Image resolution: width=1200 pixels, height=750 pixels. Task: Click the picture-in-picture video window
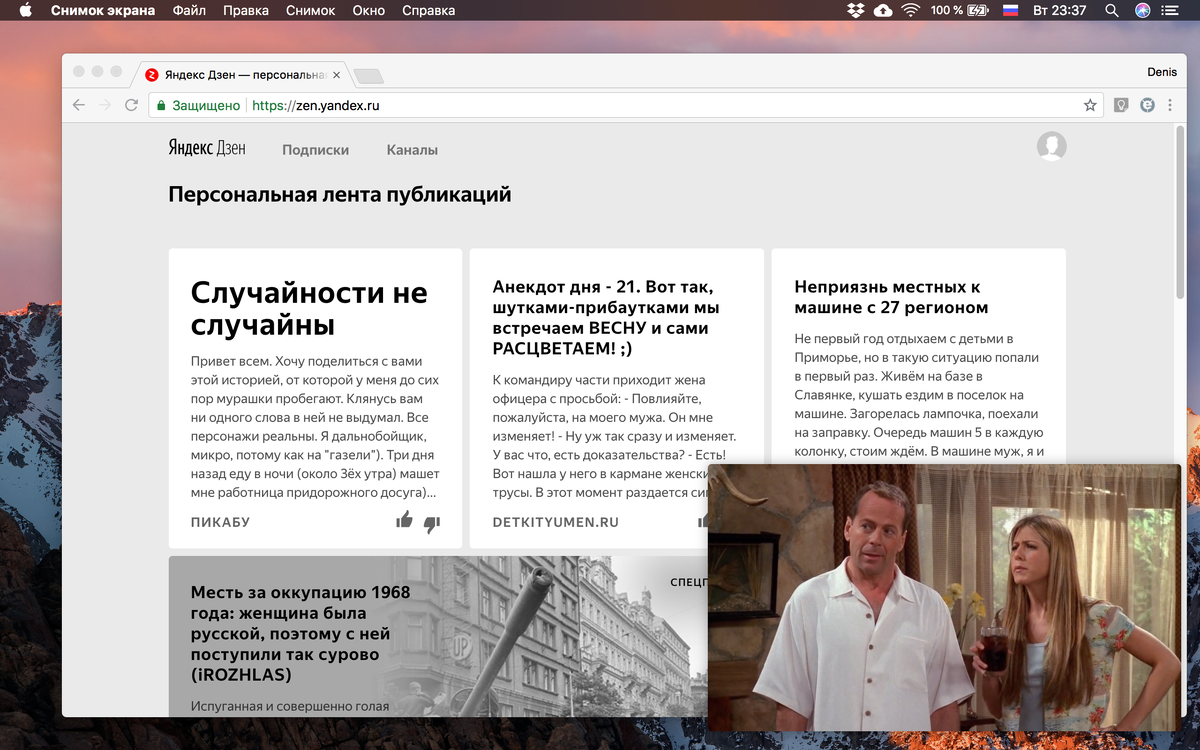click(x=944, y=598)
